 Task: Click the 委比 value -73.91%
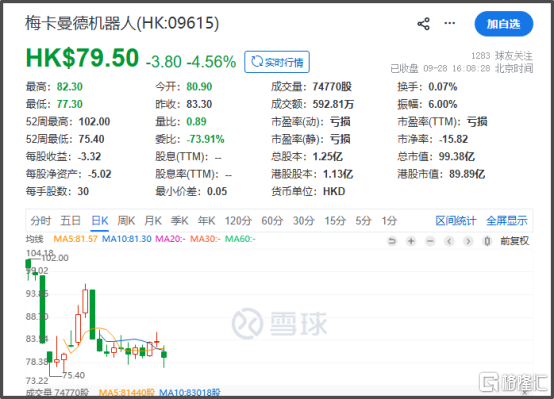[x=206, y=139]
